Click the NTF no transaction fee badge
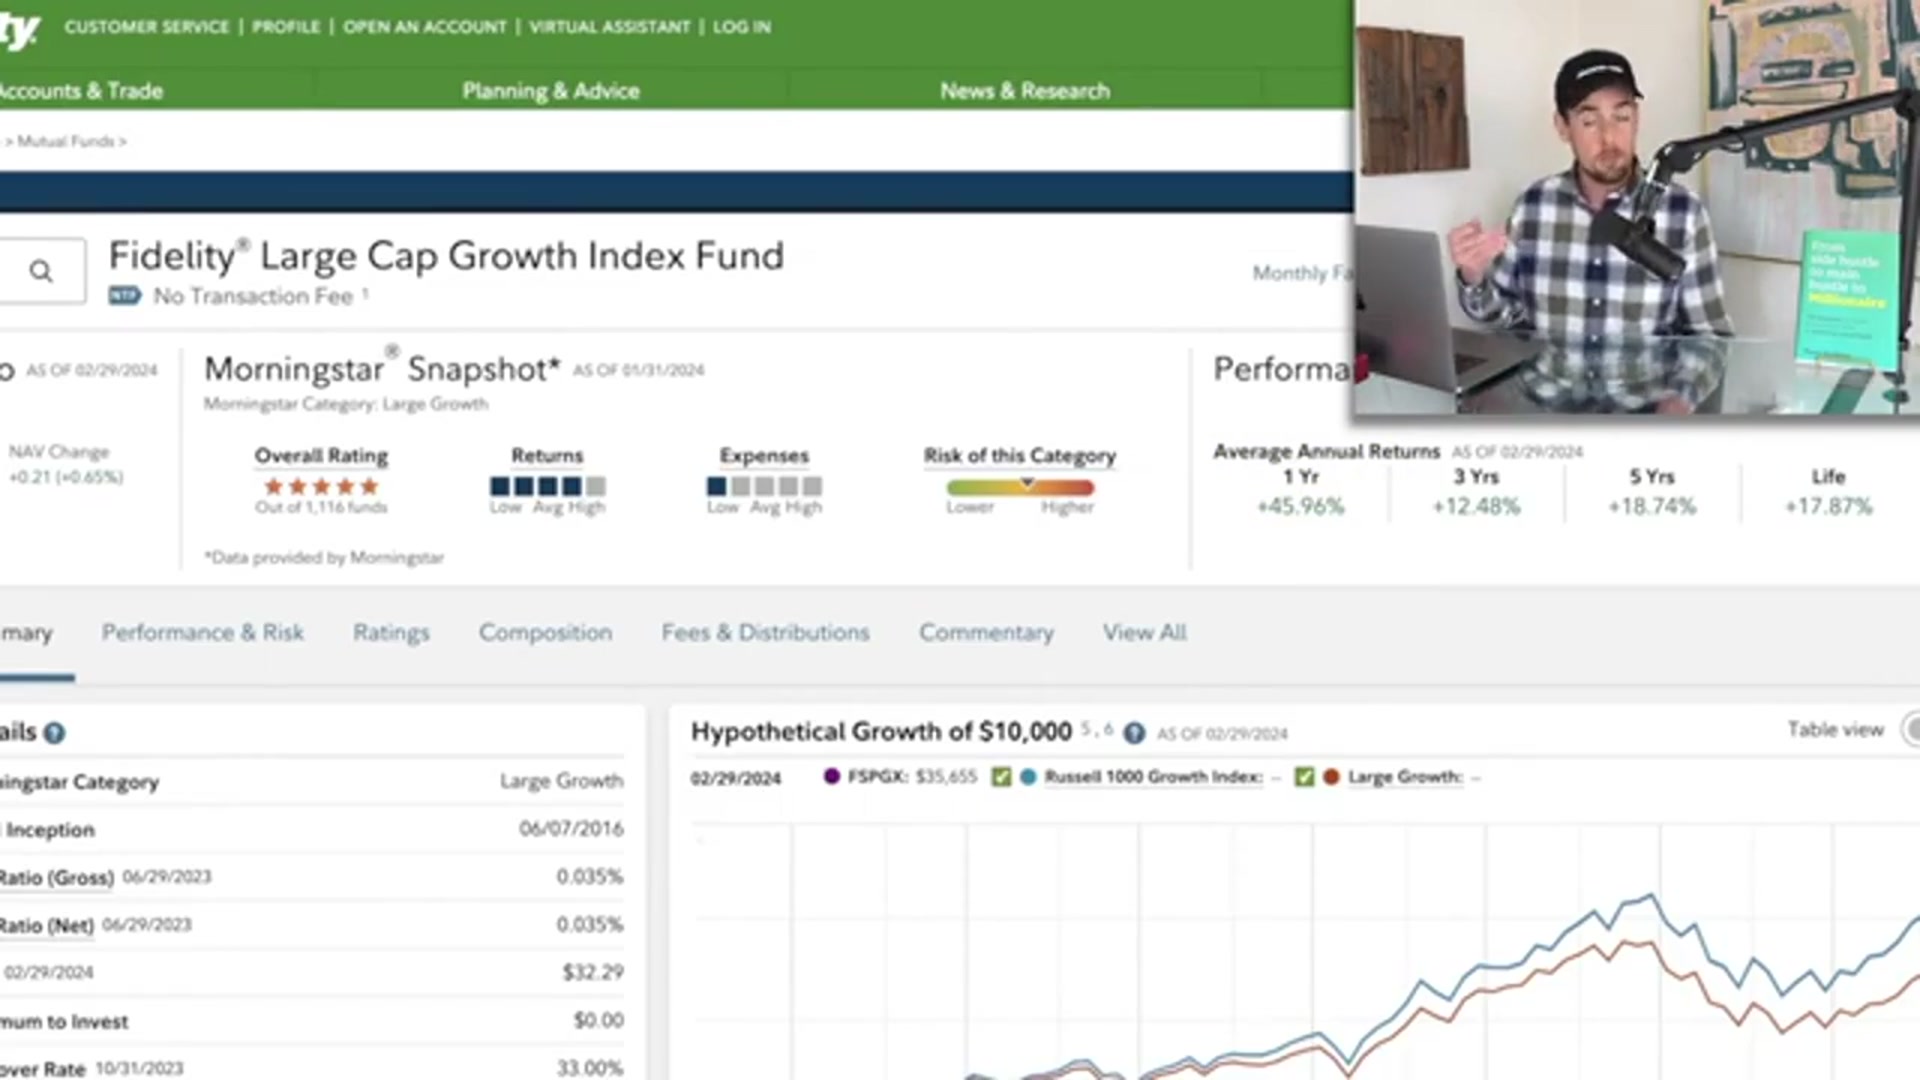This screenshot has height=1080, width=1920. tap(125, 296)
